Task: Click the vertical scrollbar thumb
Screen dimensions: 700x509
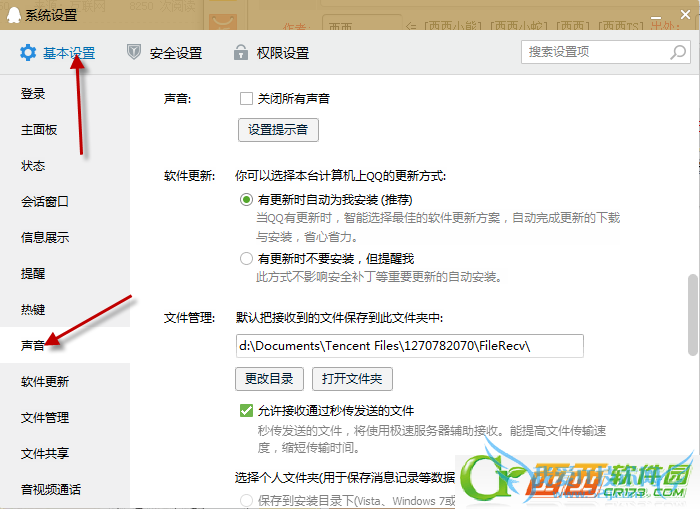Action: point(692,315)
